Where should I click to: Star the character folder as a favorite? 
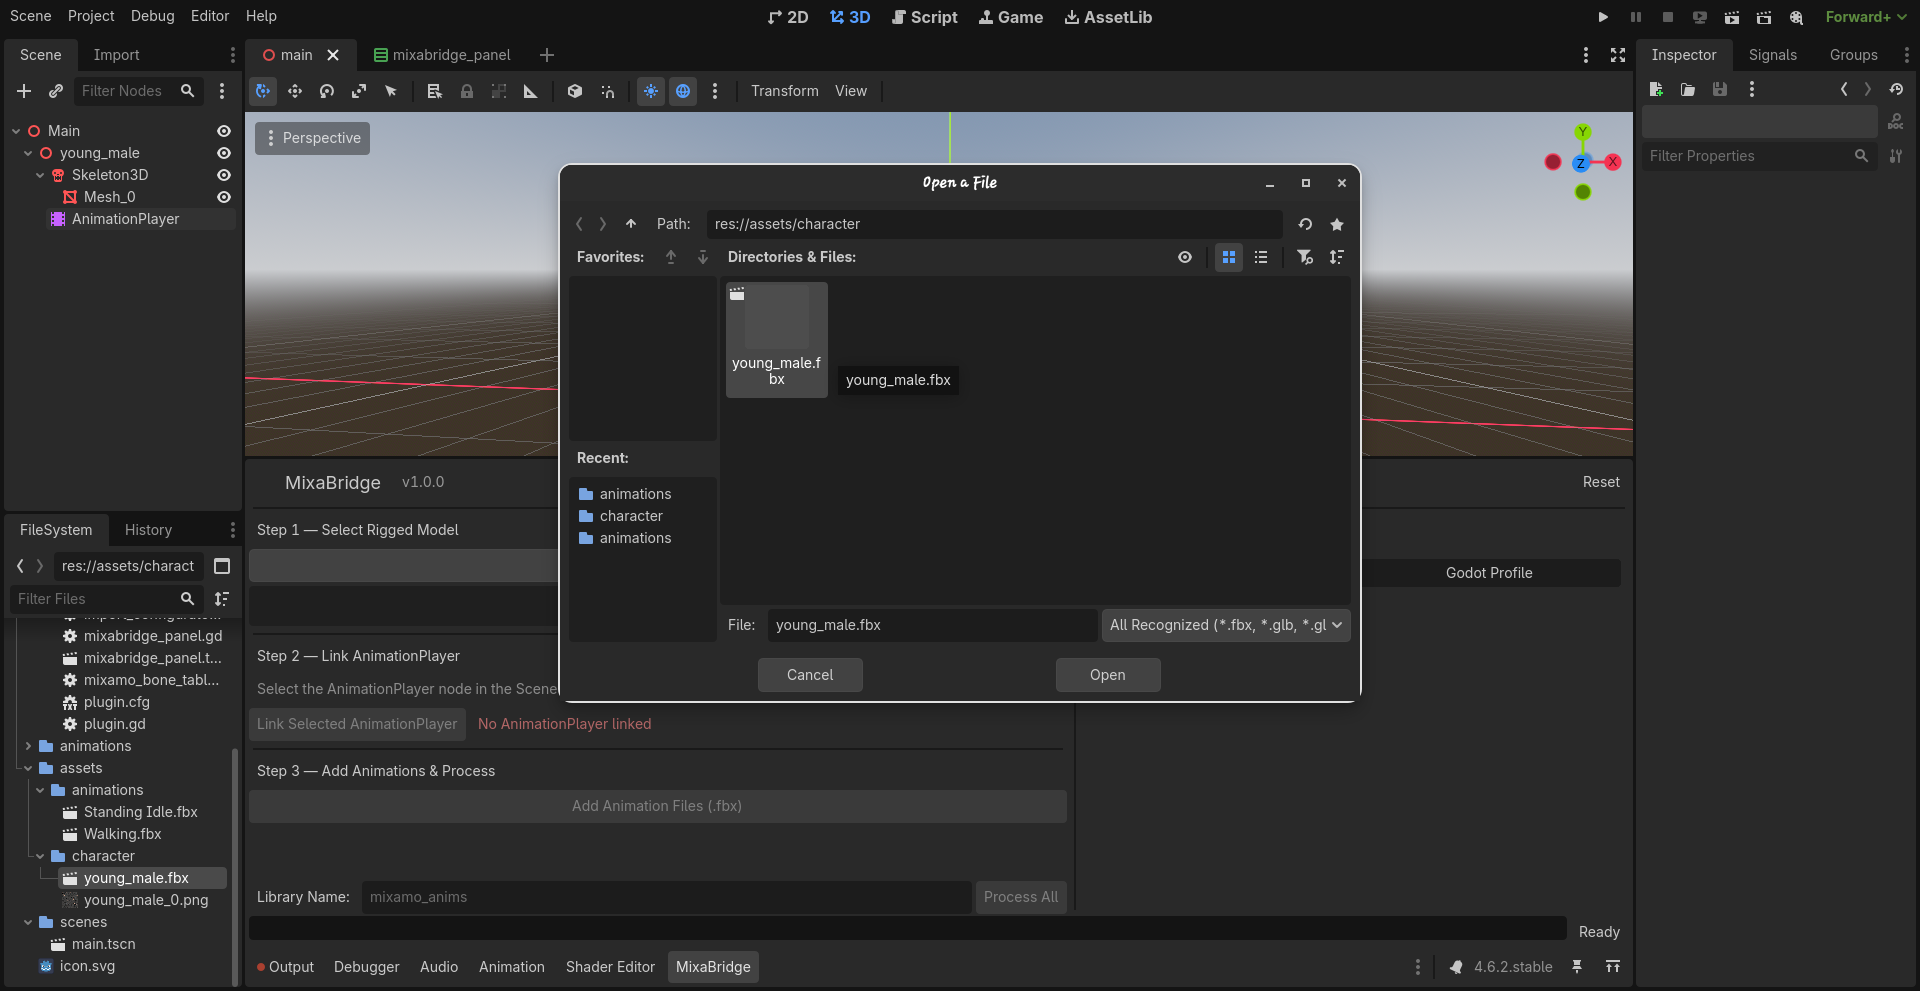click(1338, 224)
